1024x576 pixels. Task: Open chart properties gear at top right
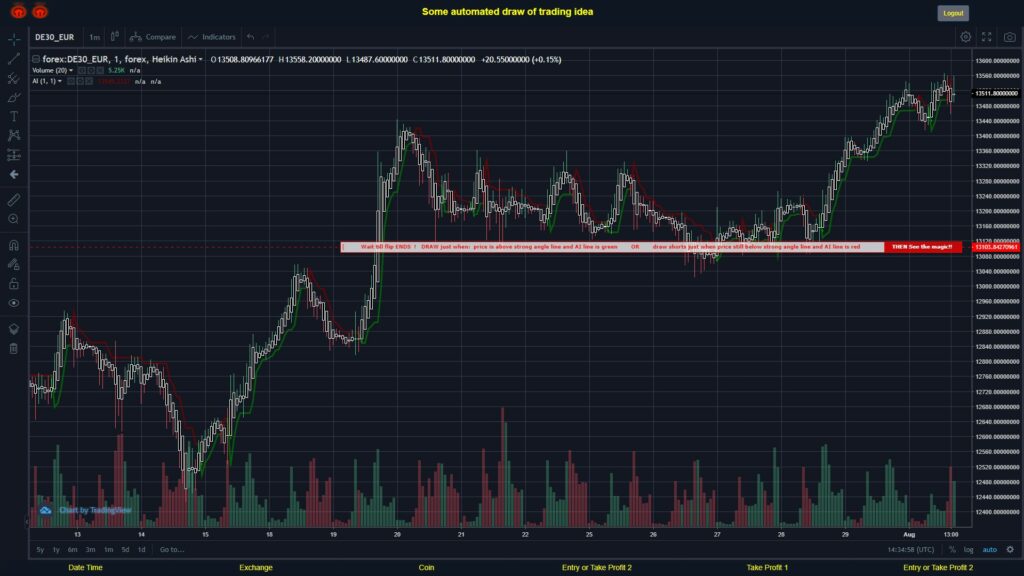(965, 37)
